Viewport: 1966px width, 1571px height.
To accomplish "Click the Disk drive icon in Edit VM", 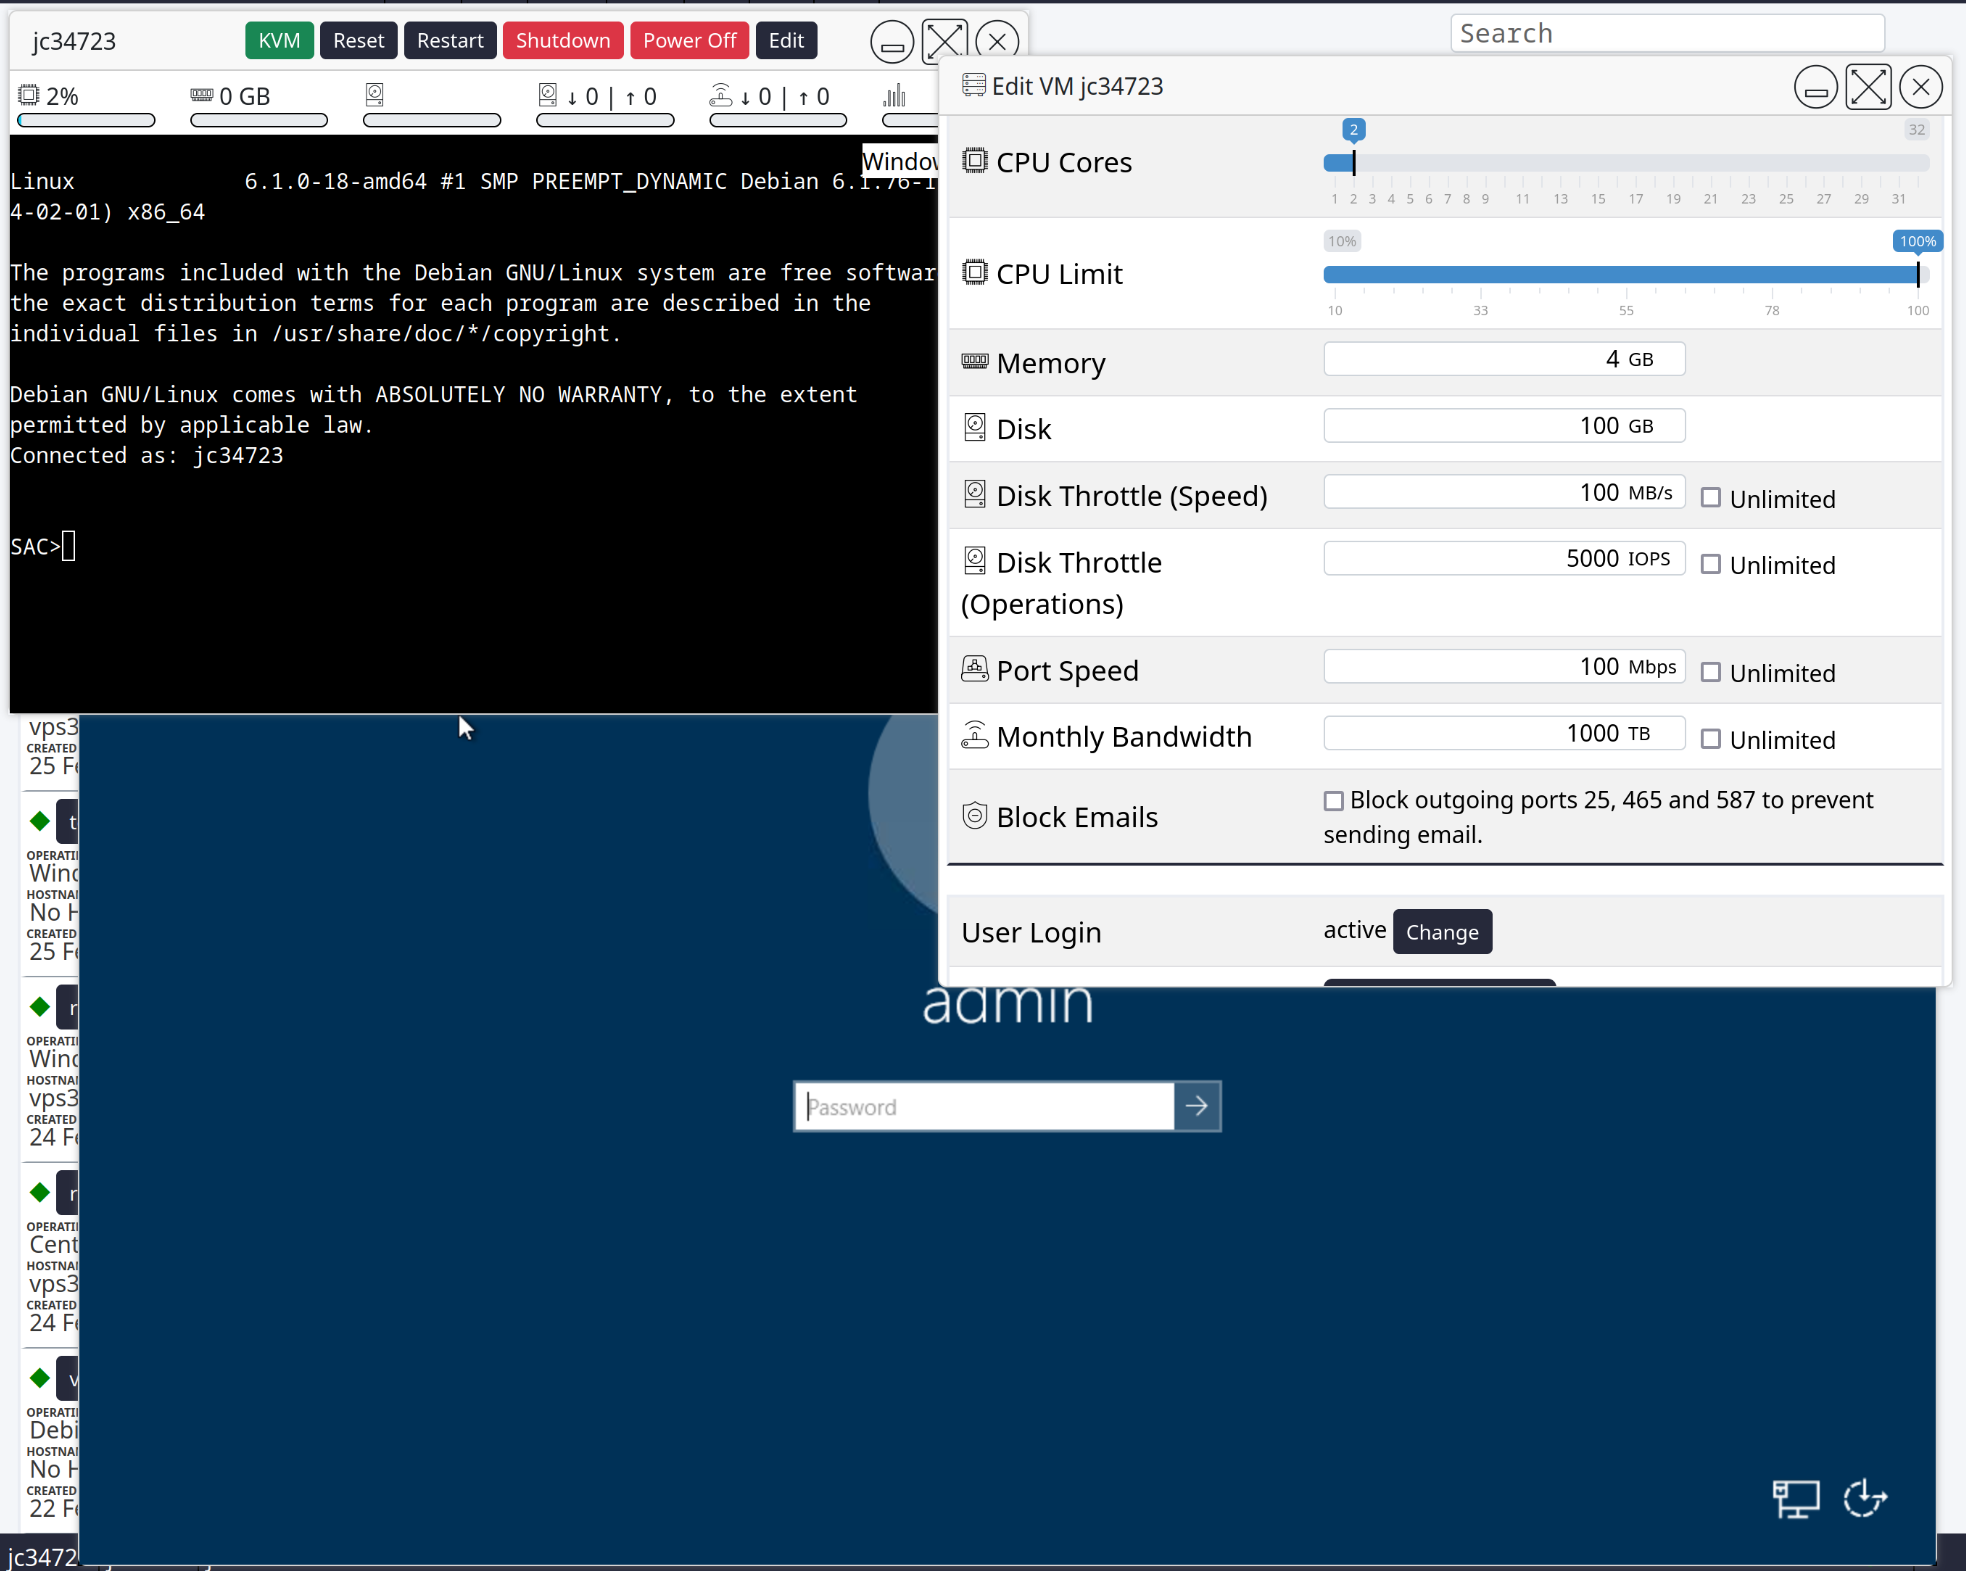I will tap(975, 427).
